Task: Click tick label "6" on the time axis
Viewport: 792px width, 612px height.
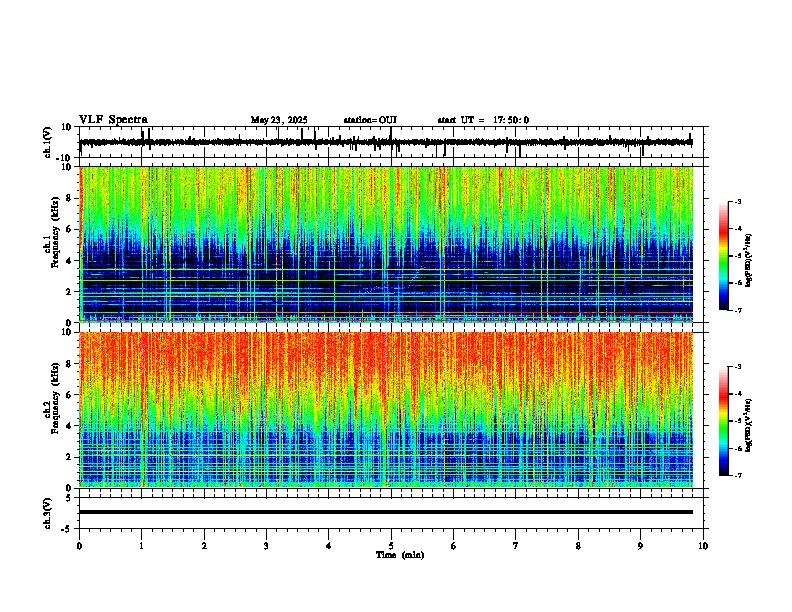Action: tap(453, 546)
